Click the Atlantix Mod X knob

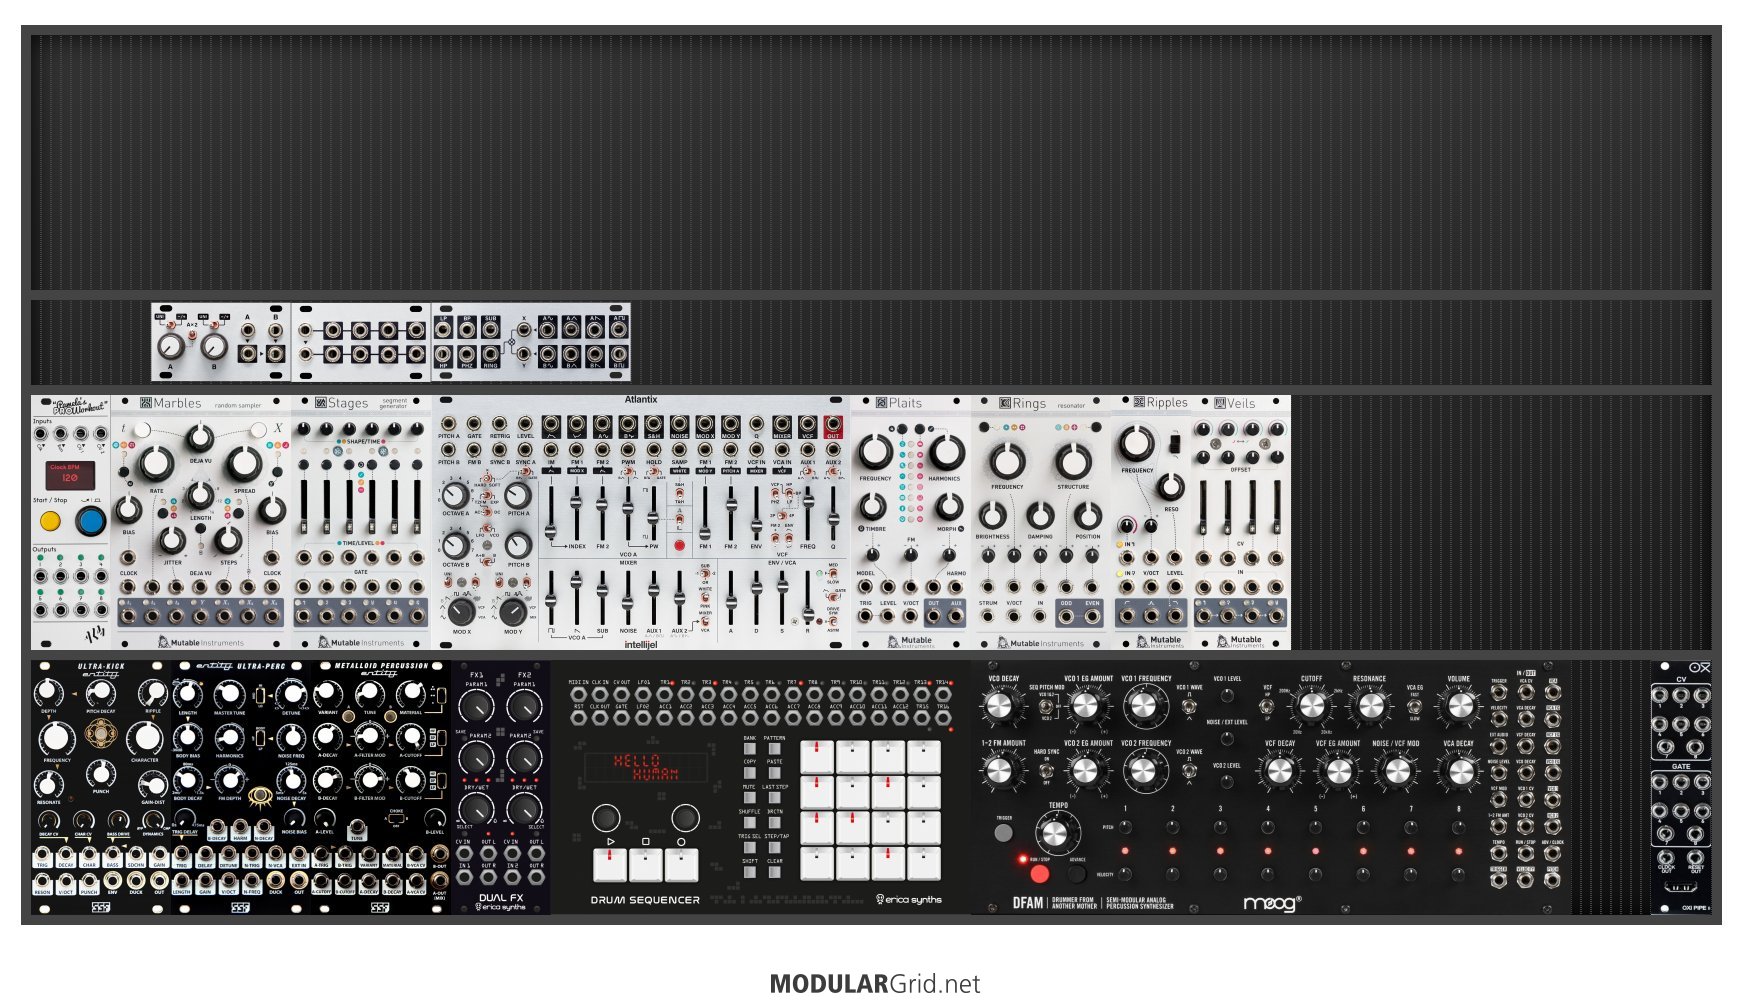[461, 611]
